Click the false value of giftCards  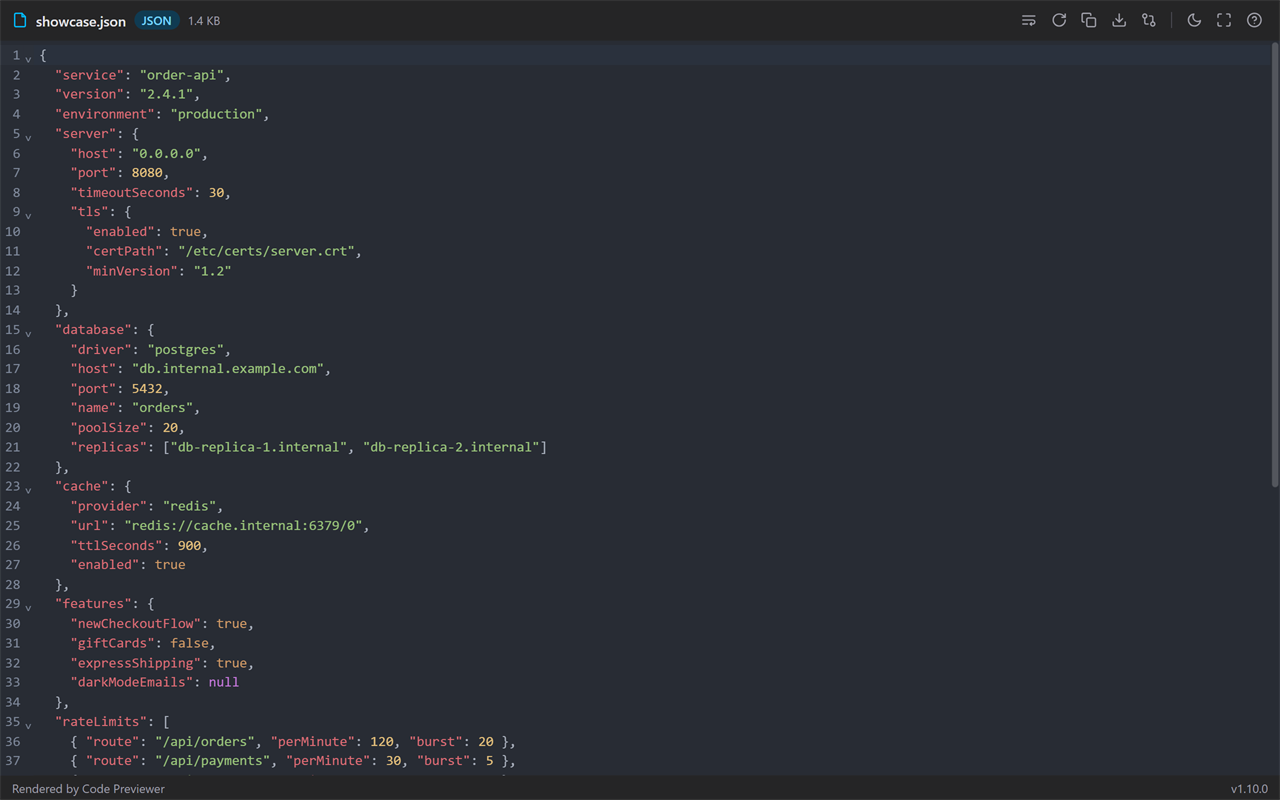[x=189, y=643]
